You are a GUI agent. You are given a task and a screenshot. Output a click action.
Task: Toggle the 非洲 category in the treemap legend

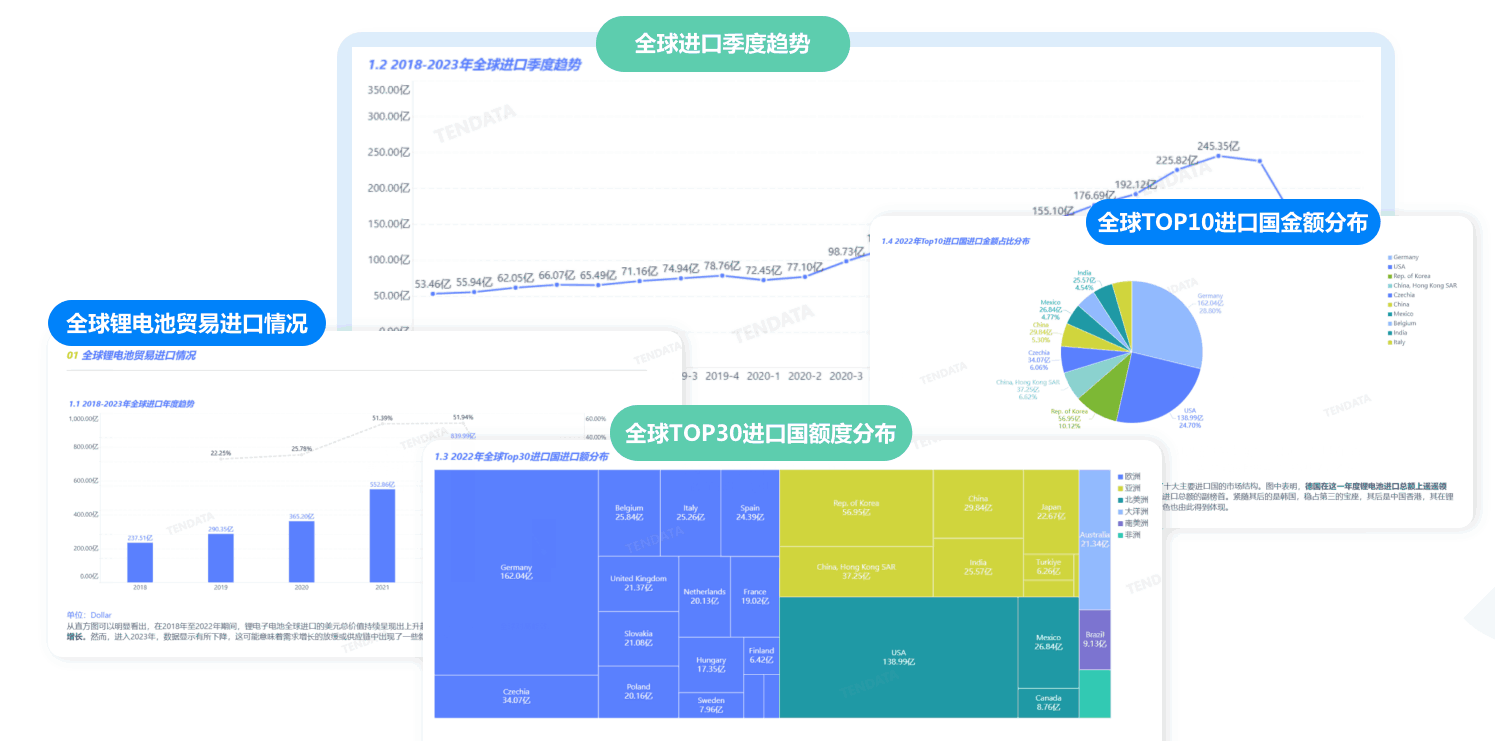1120,535
